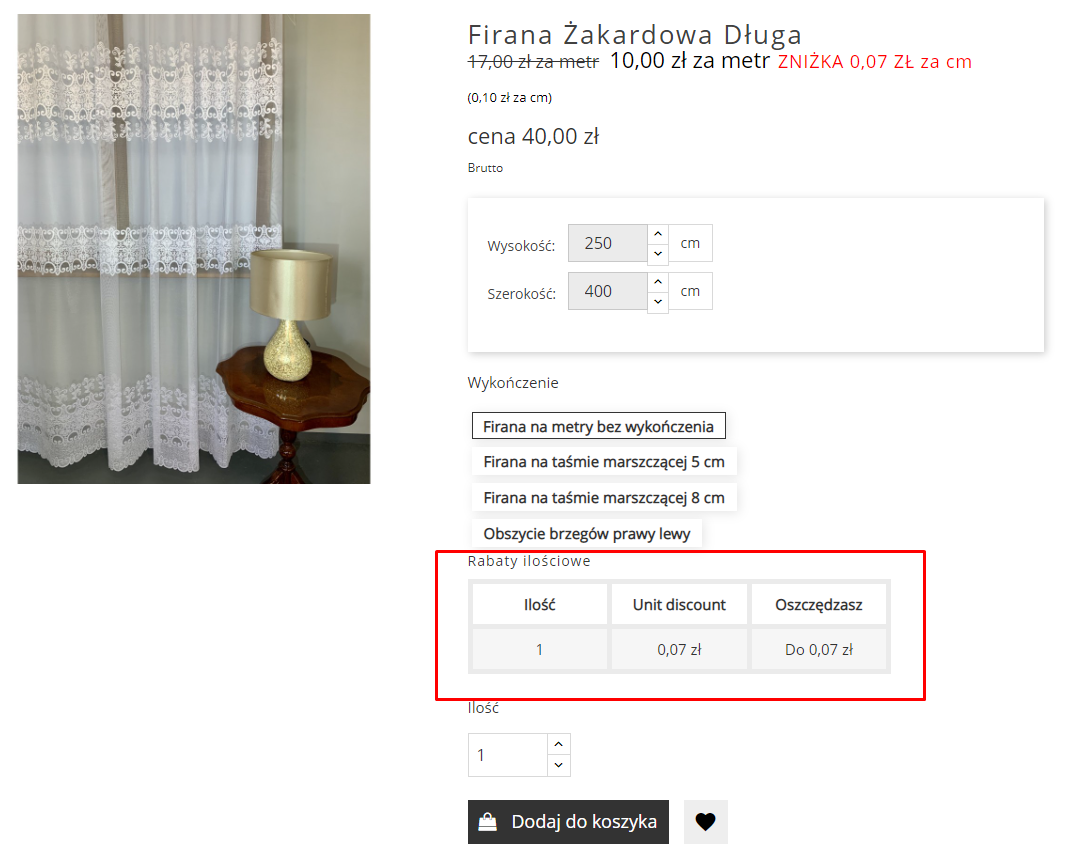The image size is (1079, 855).
Task: Click the Unit discount column header
Action: (x=679, y=604)
